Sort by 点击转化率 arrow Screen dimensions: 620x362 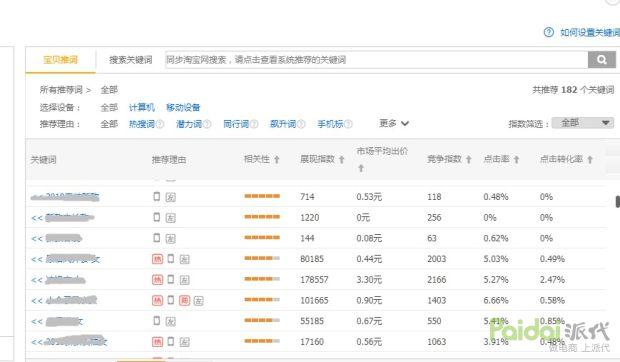coord(590,160)
